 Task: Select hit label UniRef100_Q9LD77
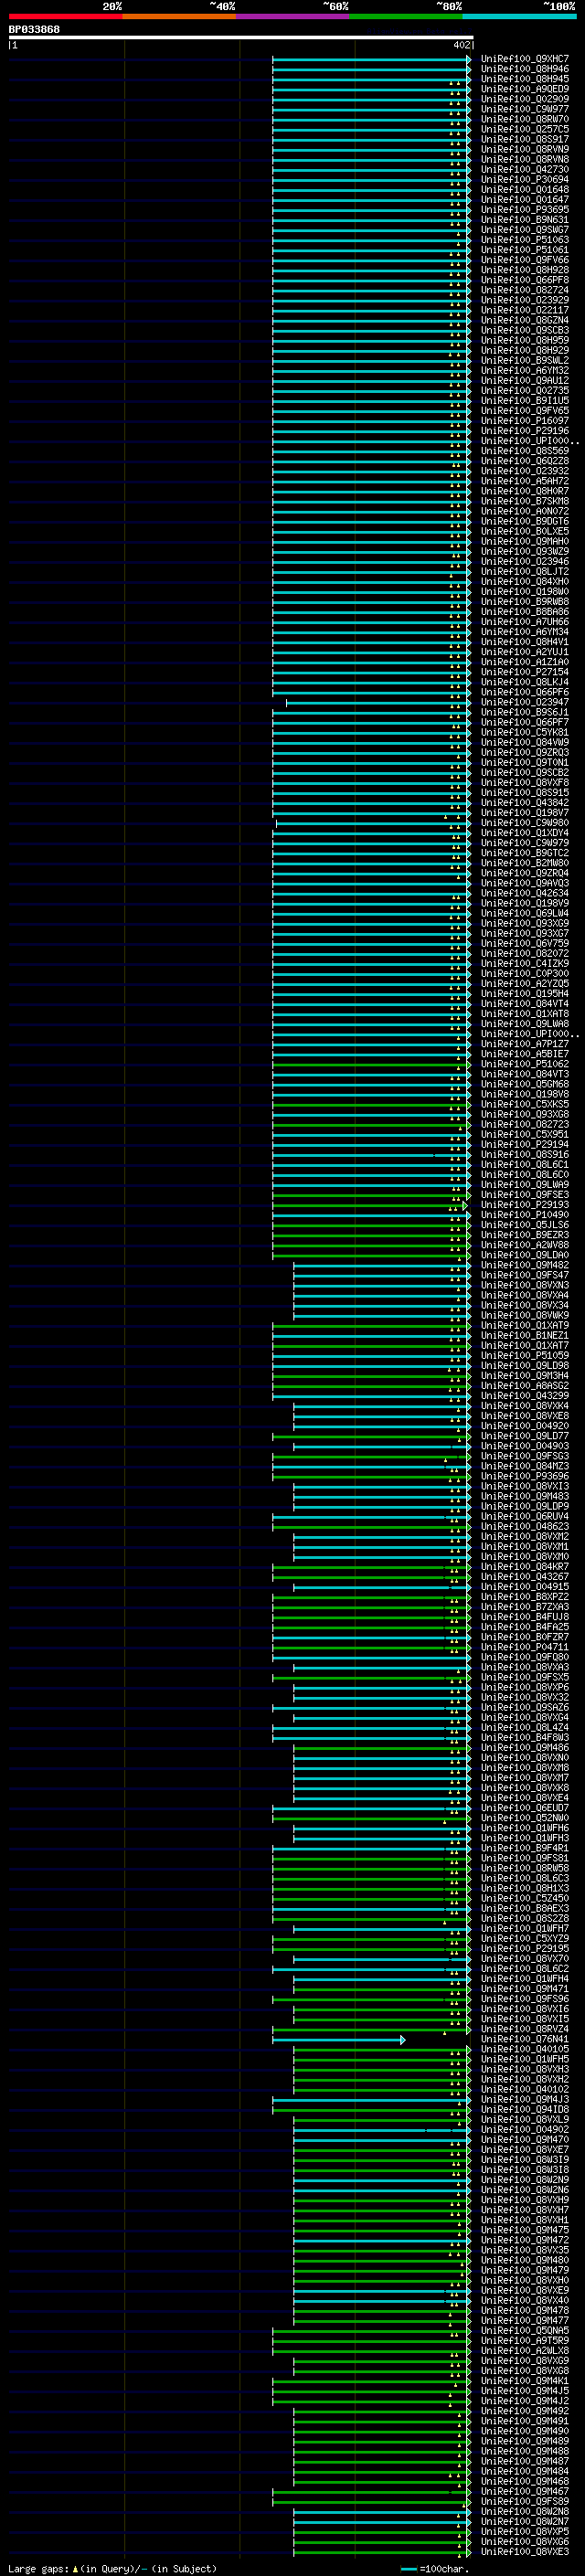pos(525,1436)
